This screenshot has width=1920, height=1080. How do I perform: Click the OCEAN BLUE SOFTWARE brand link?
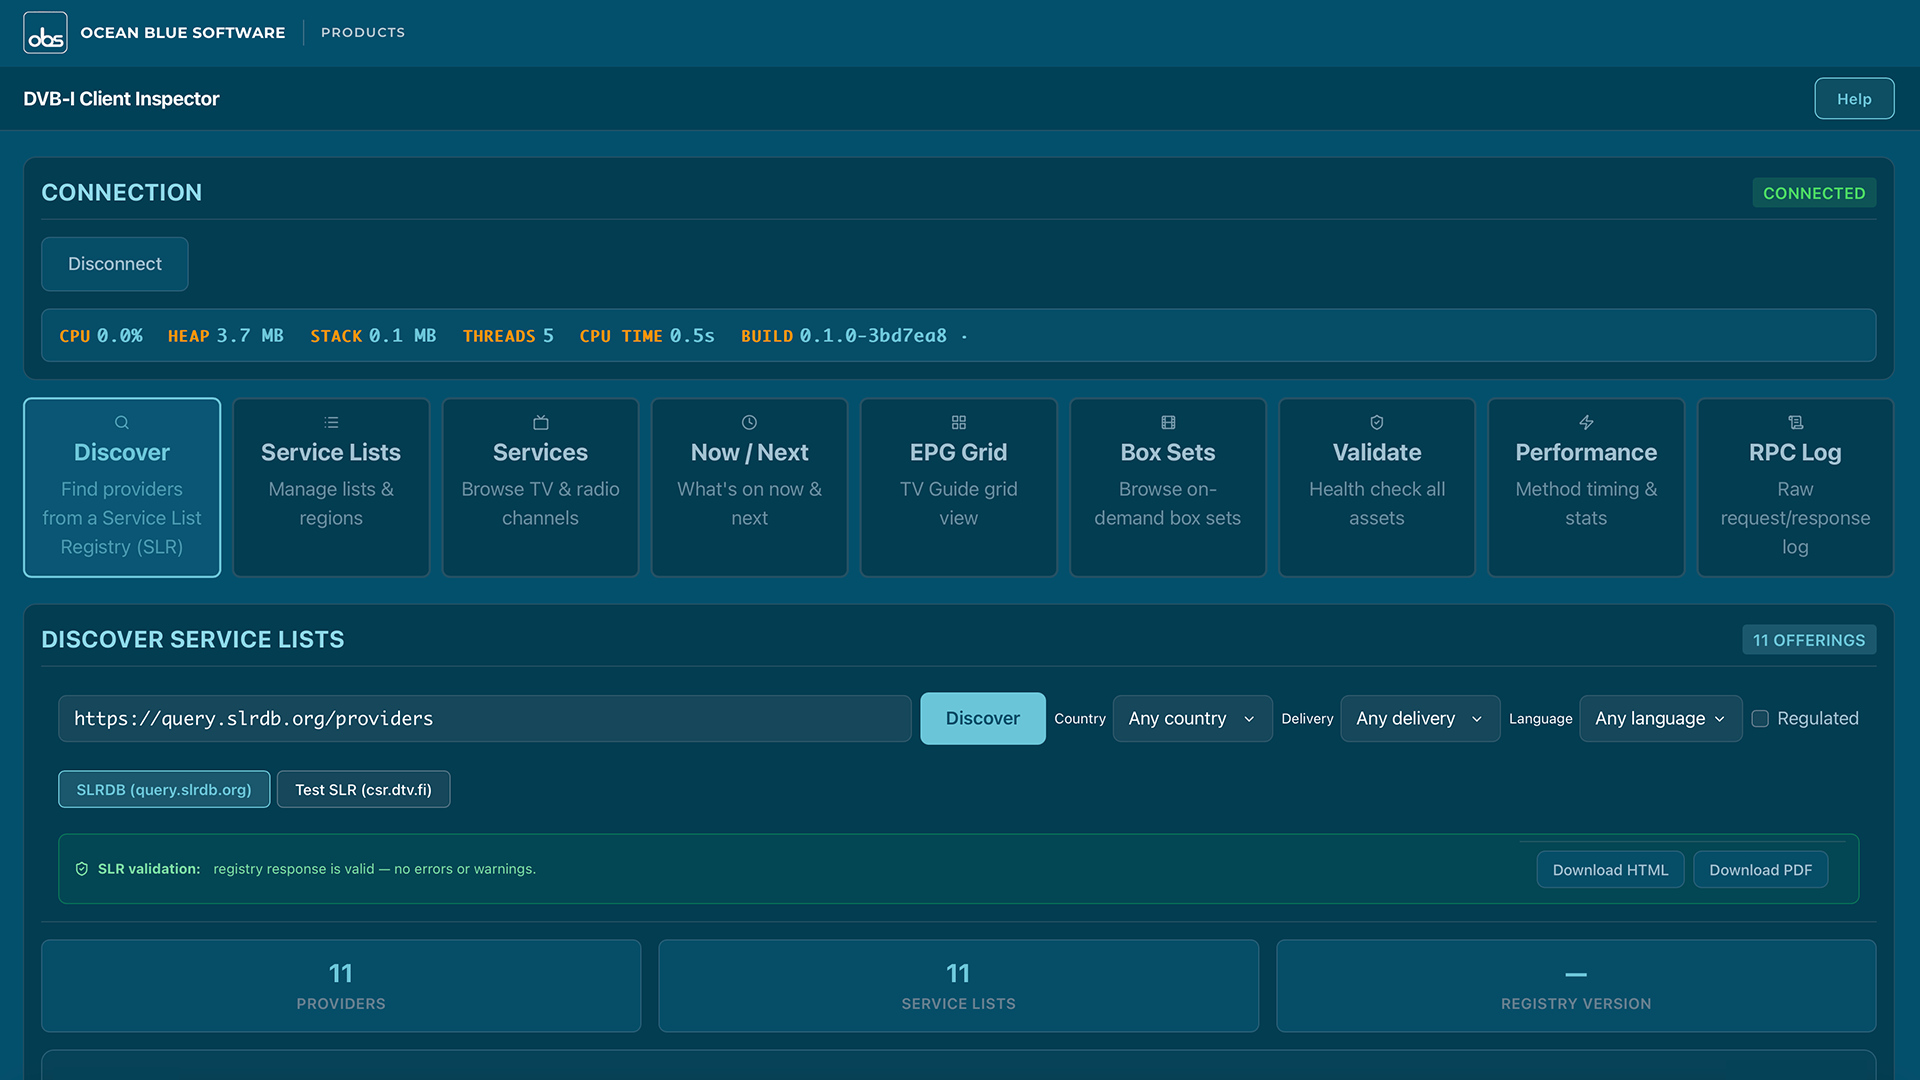coord(183,33)
